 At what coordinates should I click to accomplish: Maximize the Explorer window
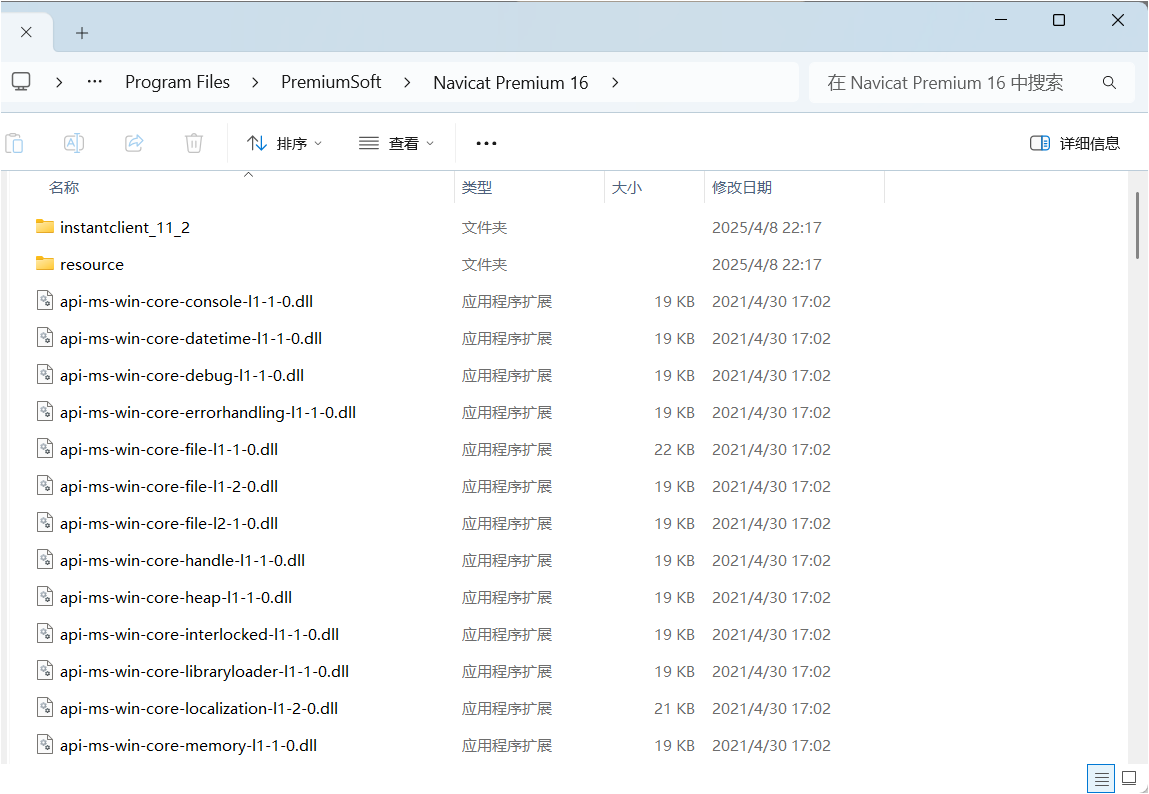[1058, 21]
